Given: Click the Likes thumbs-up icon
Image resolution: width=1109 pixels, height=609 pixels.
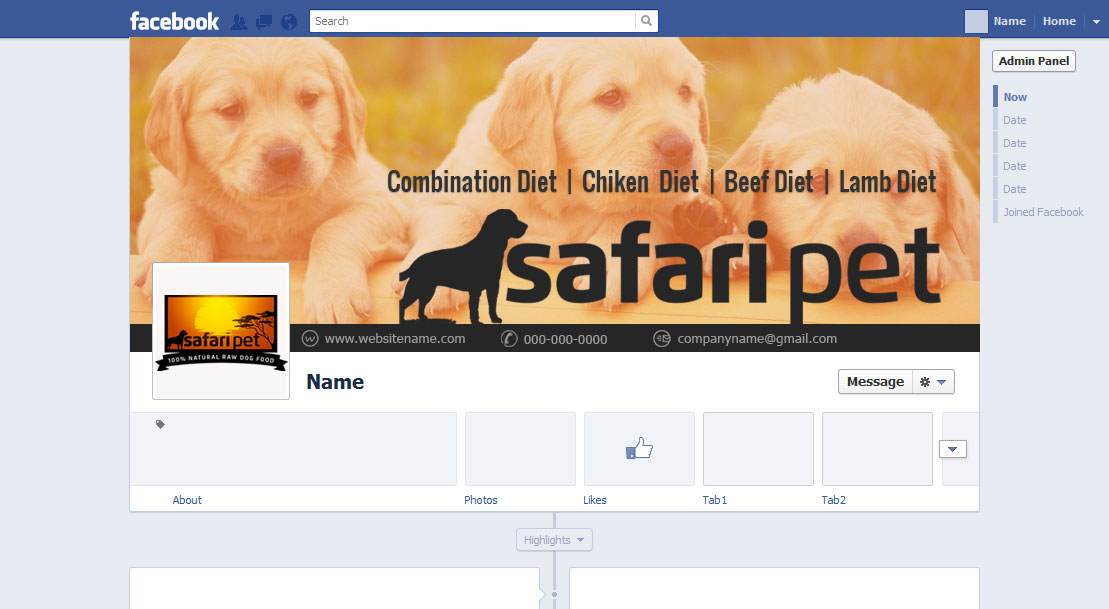Looking at the screenshot, I should 639,448.
